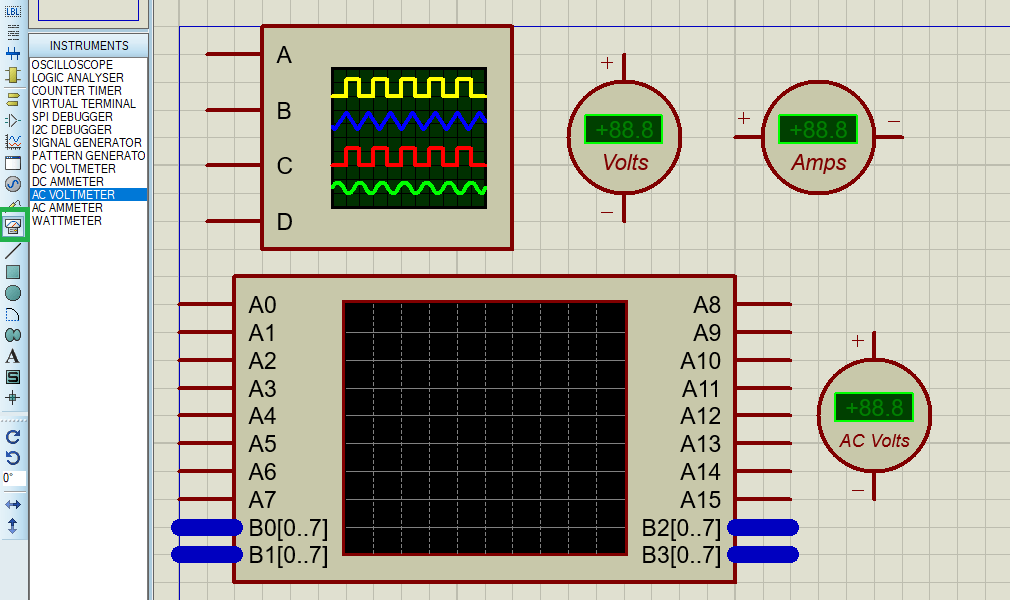Select DC VOLTMETER in the list
The image size is (1010, 600).
[89, 169]
